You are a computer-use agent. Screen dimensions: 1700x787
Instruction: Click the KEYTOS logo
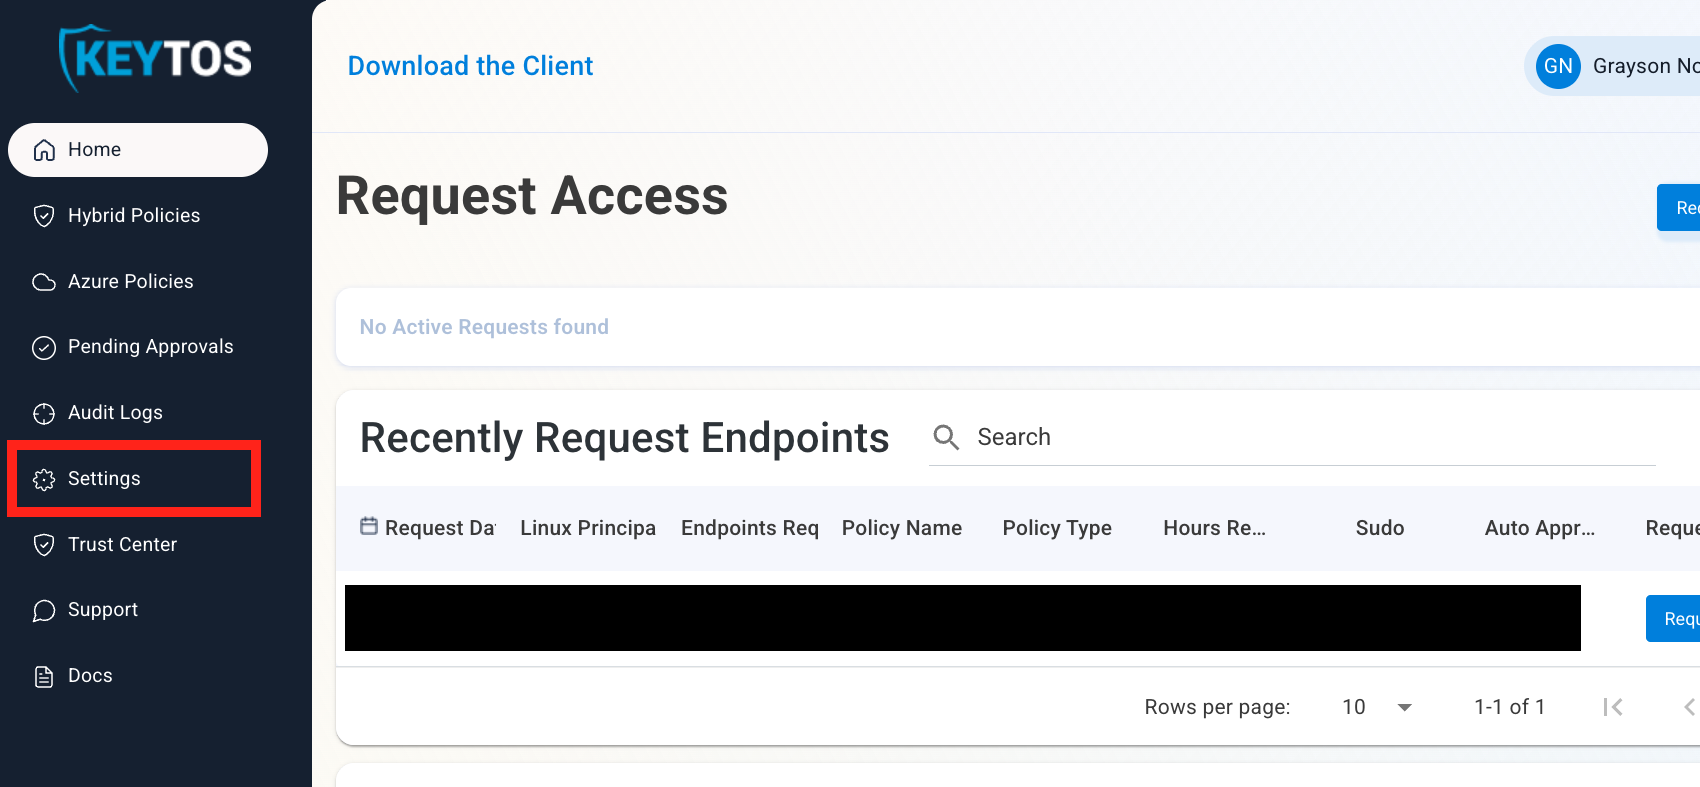(156, 58)
